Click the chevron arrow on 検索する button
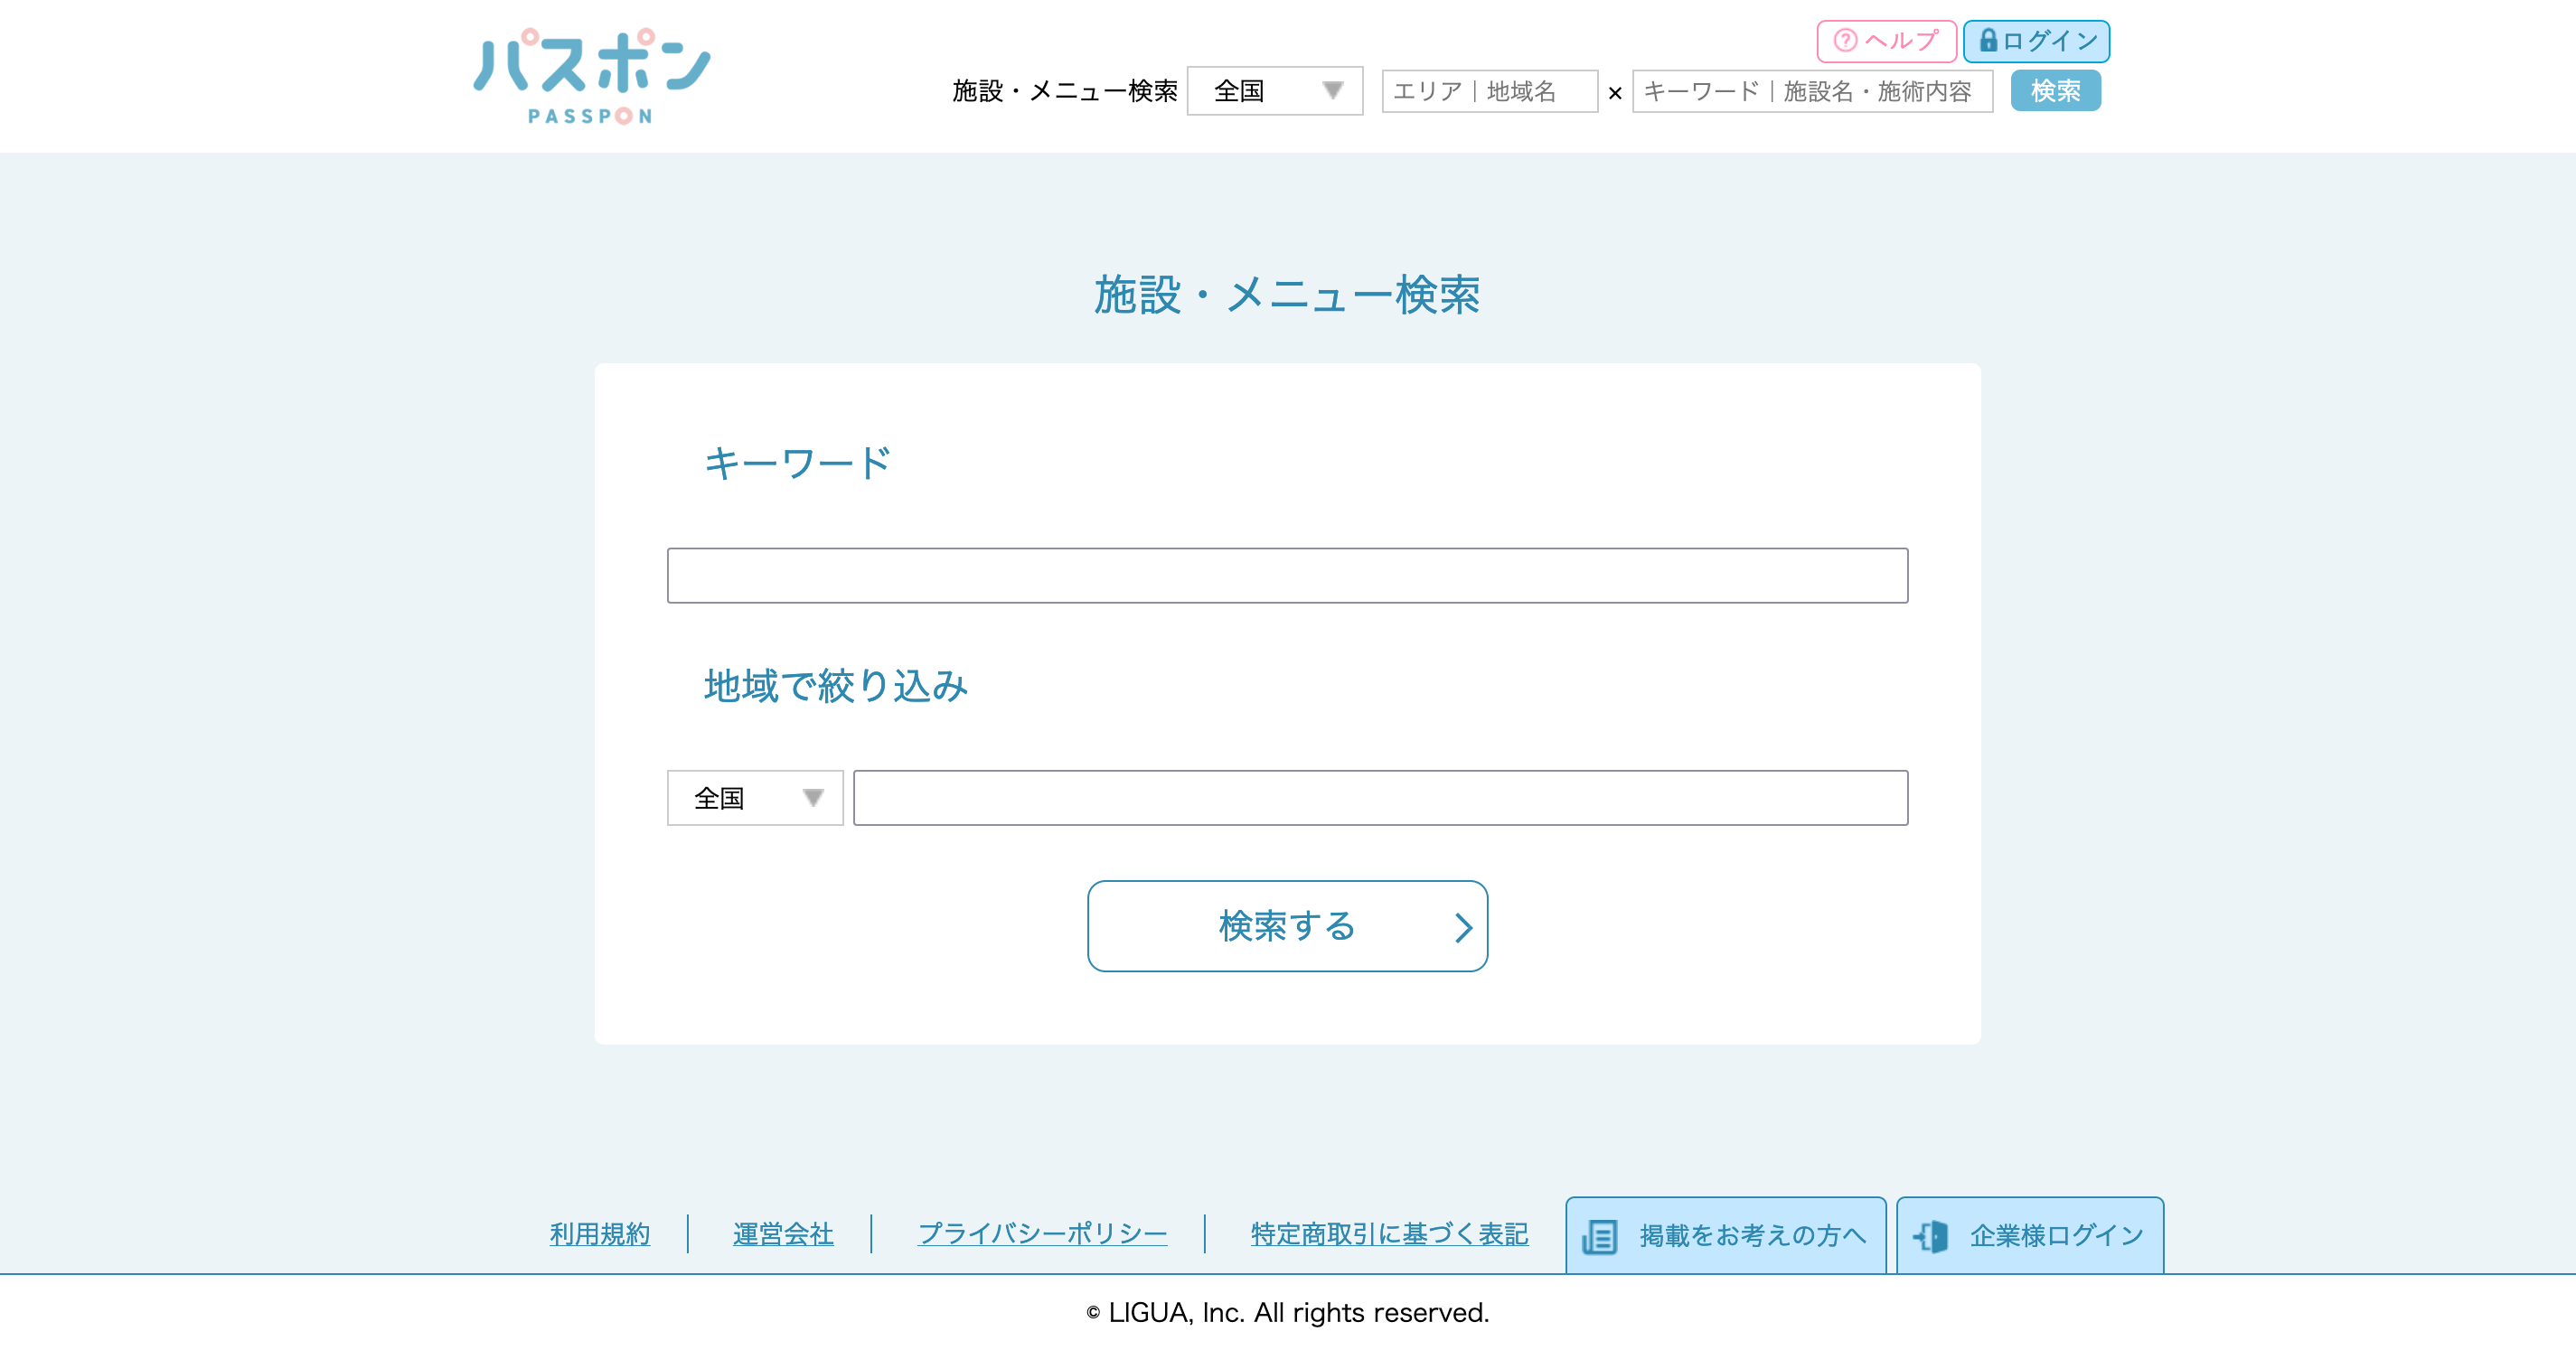 [x=1463, y=927]
